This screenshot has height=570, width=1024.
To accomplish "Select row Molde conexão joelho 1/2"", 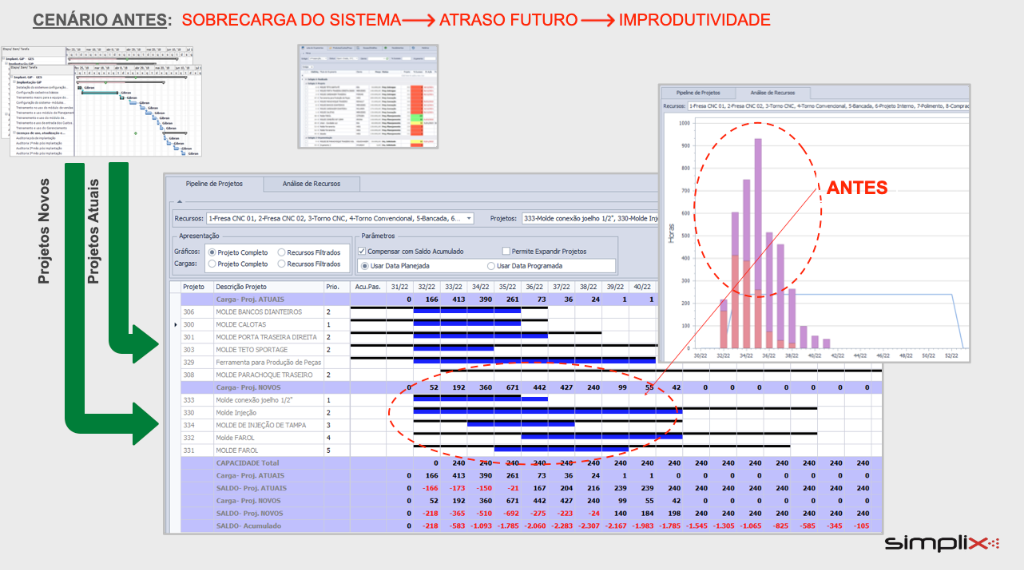I will (254, 400).
